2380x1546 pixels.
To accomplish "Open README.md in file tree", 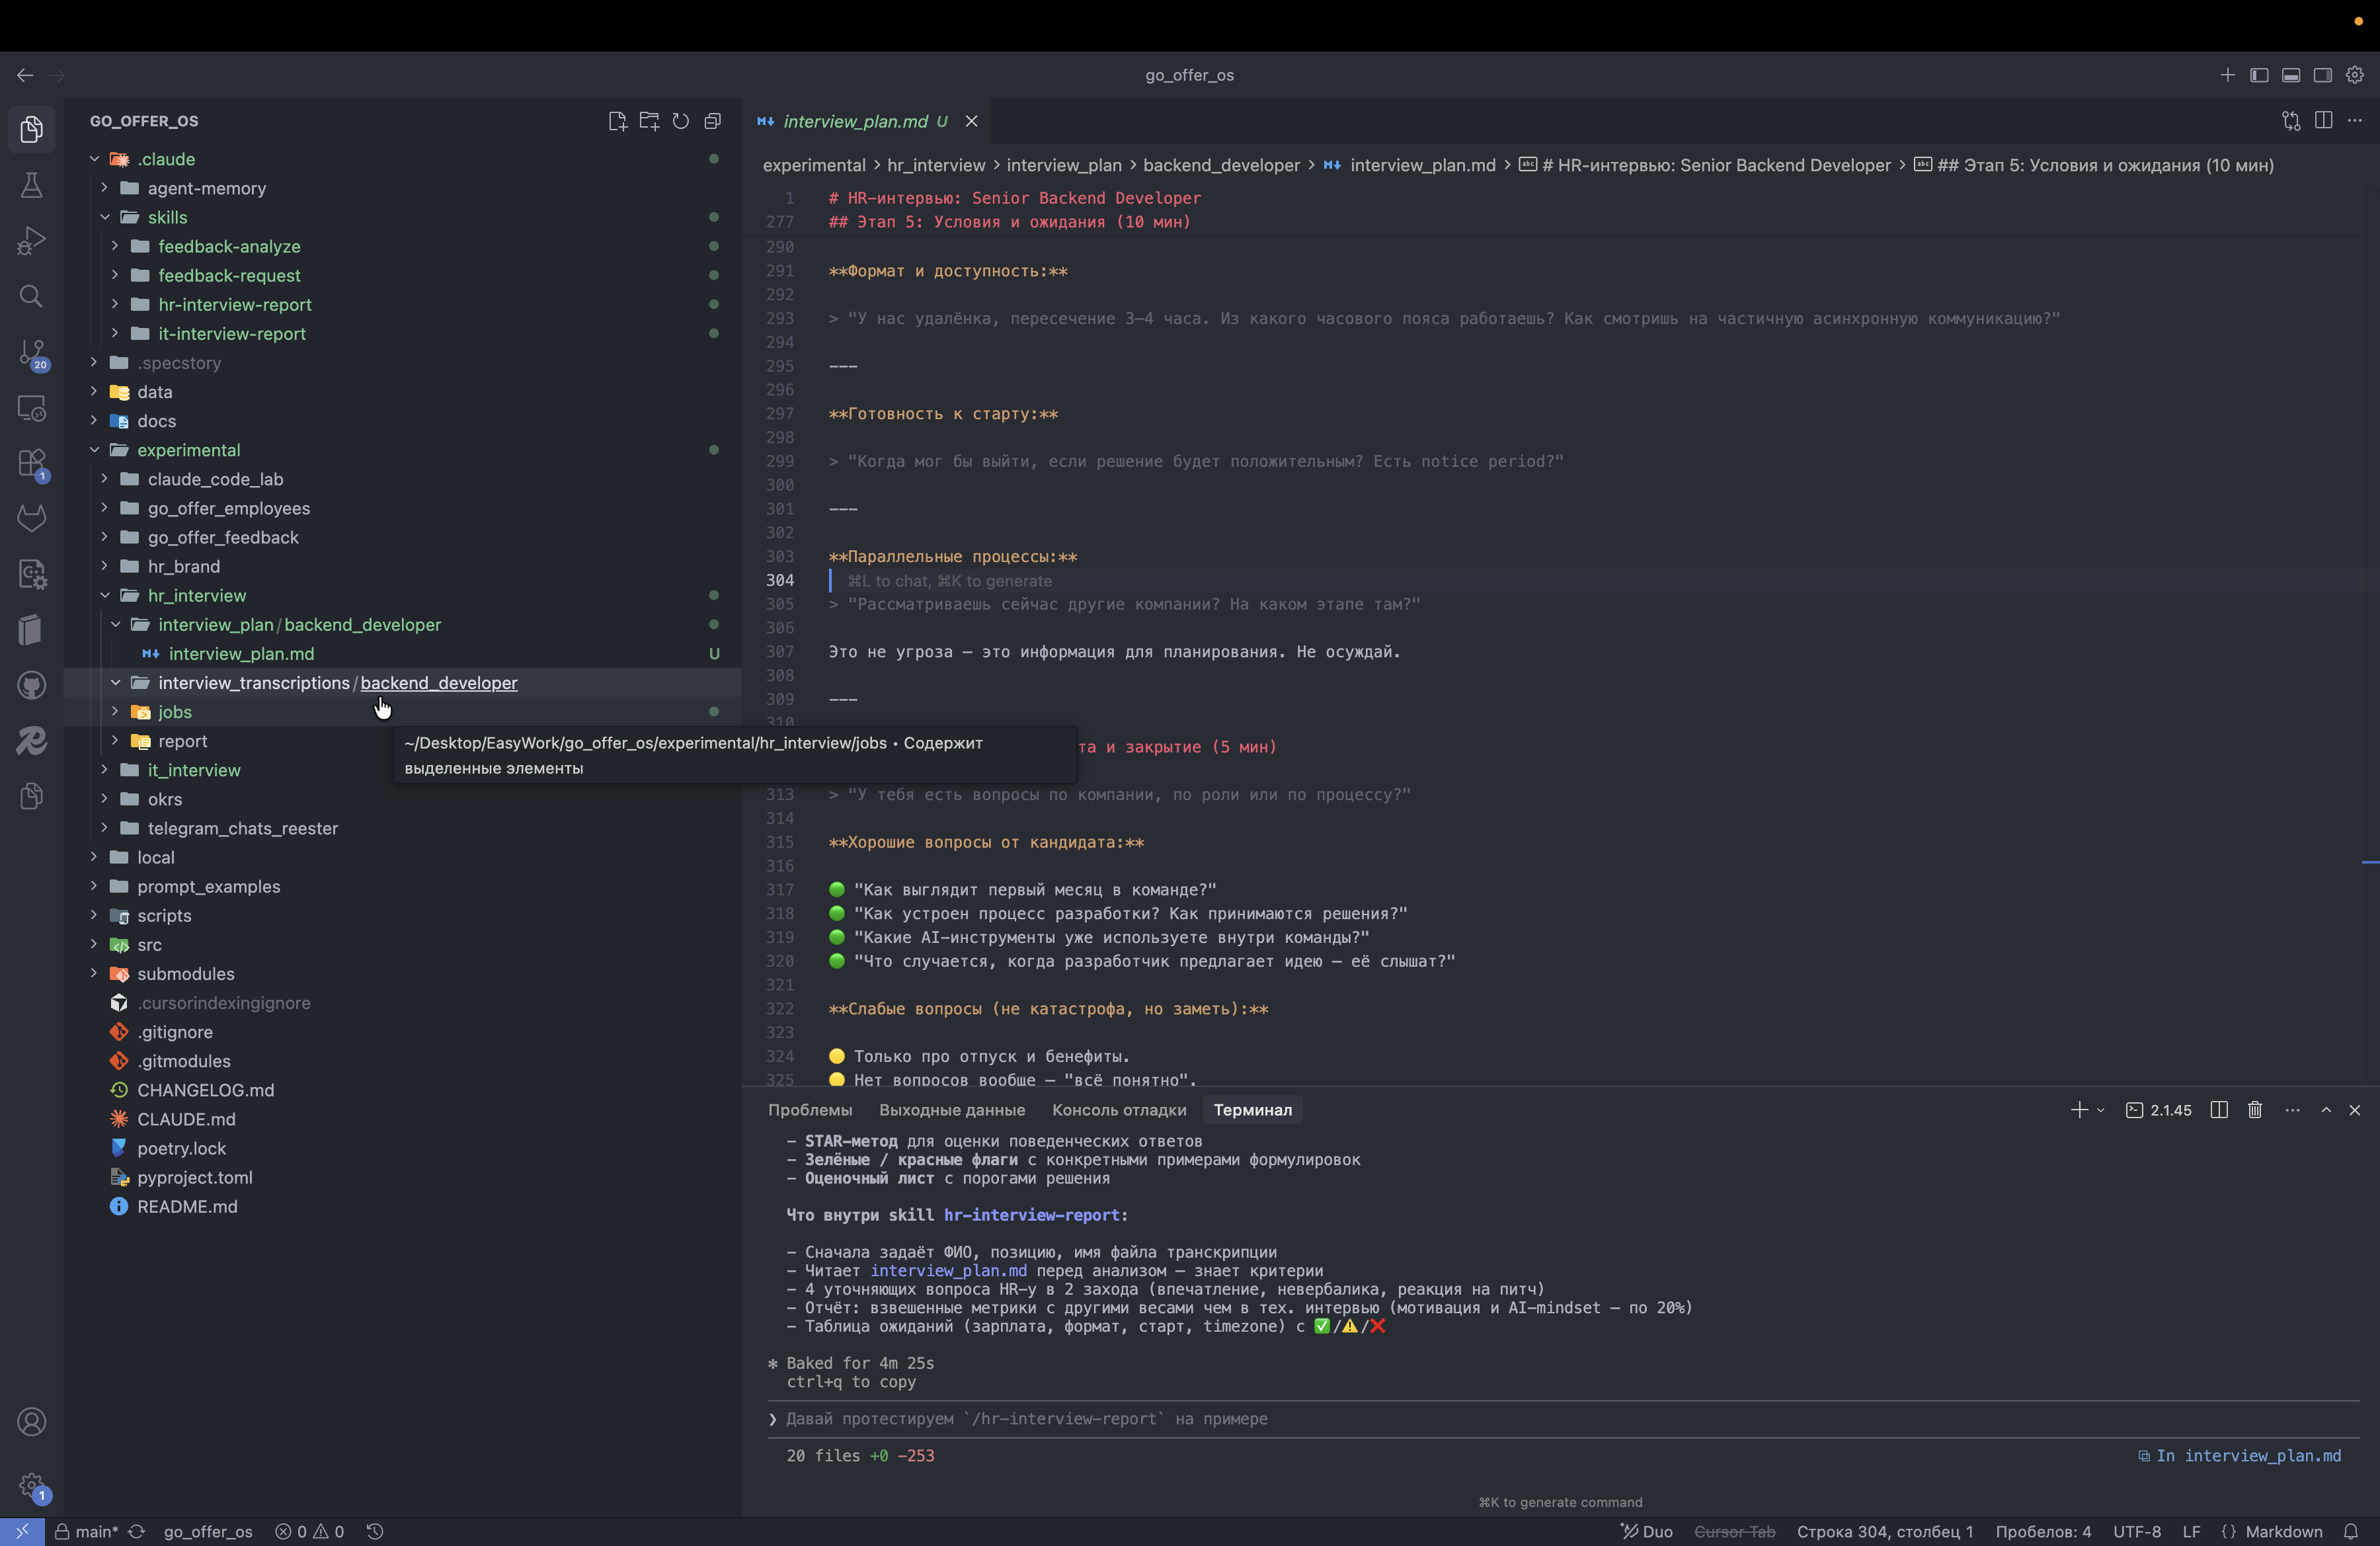I will tap(187, 1207).
